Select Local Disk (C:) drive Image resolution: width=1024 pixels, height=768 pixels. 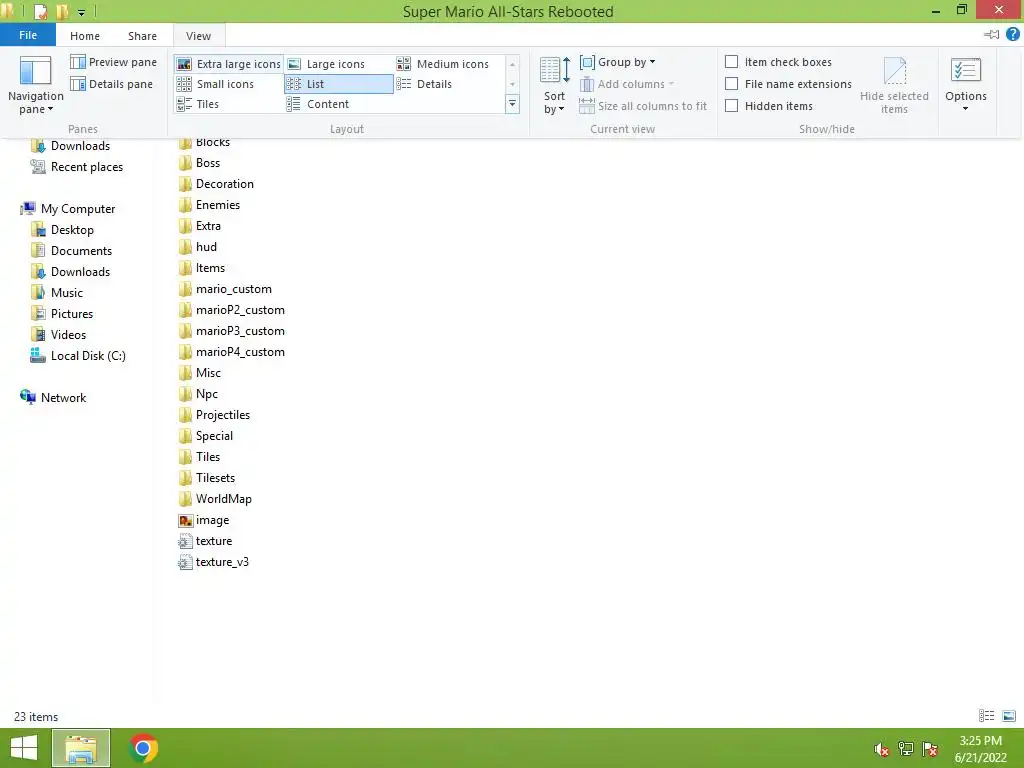pos(78,356)
